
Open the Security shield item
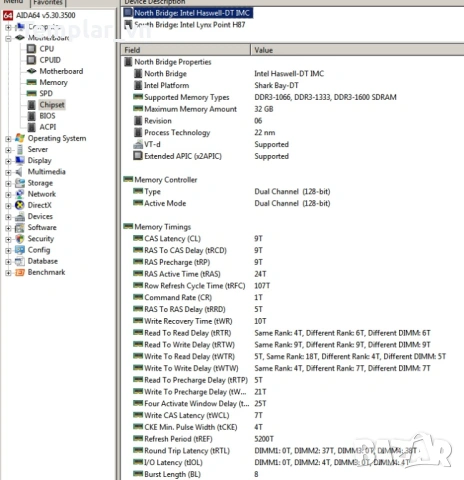(34, 239)
